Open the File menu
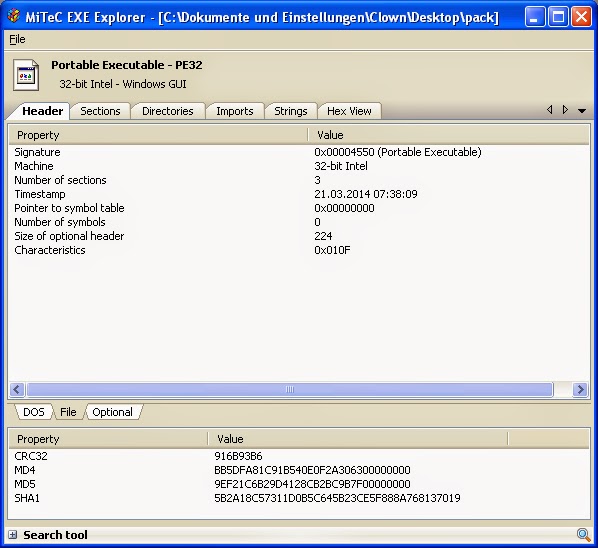This screenshot has height=548, width=598. coord(17,39)
